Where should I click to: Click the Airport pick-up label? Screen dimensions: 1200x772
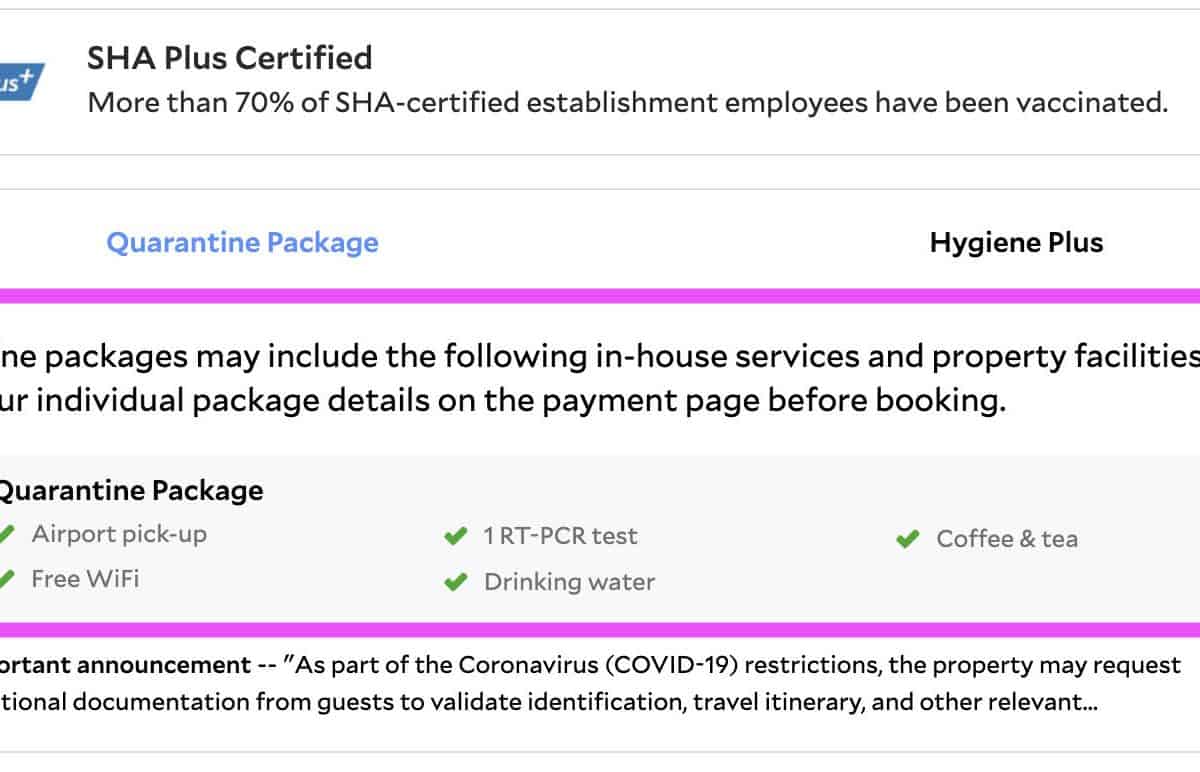pos(119,534)
